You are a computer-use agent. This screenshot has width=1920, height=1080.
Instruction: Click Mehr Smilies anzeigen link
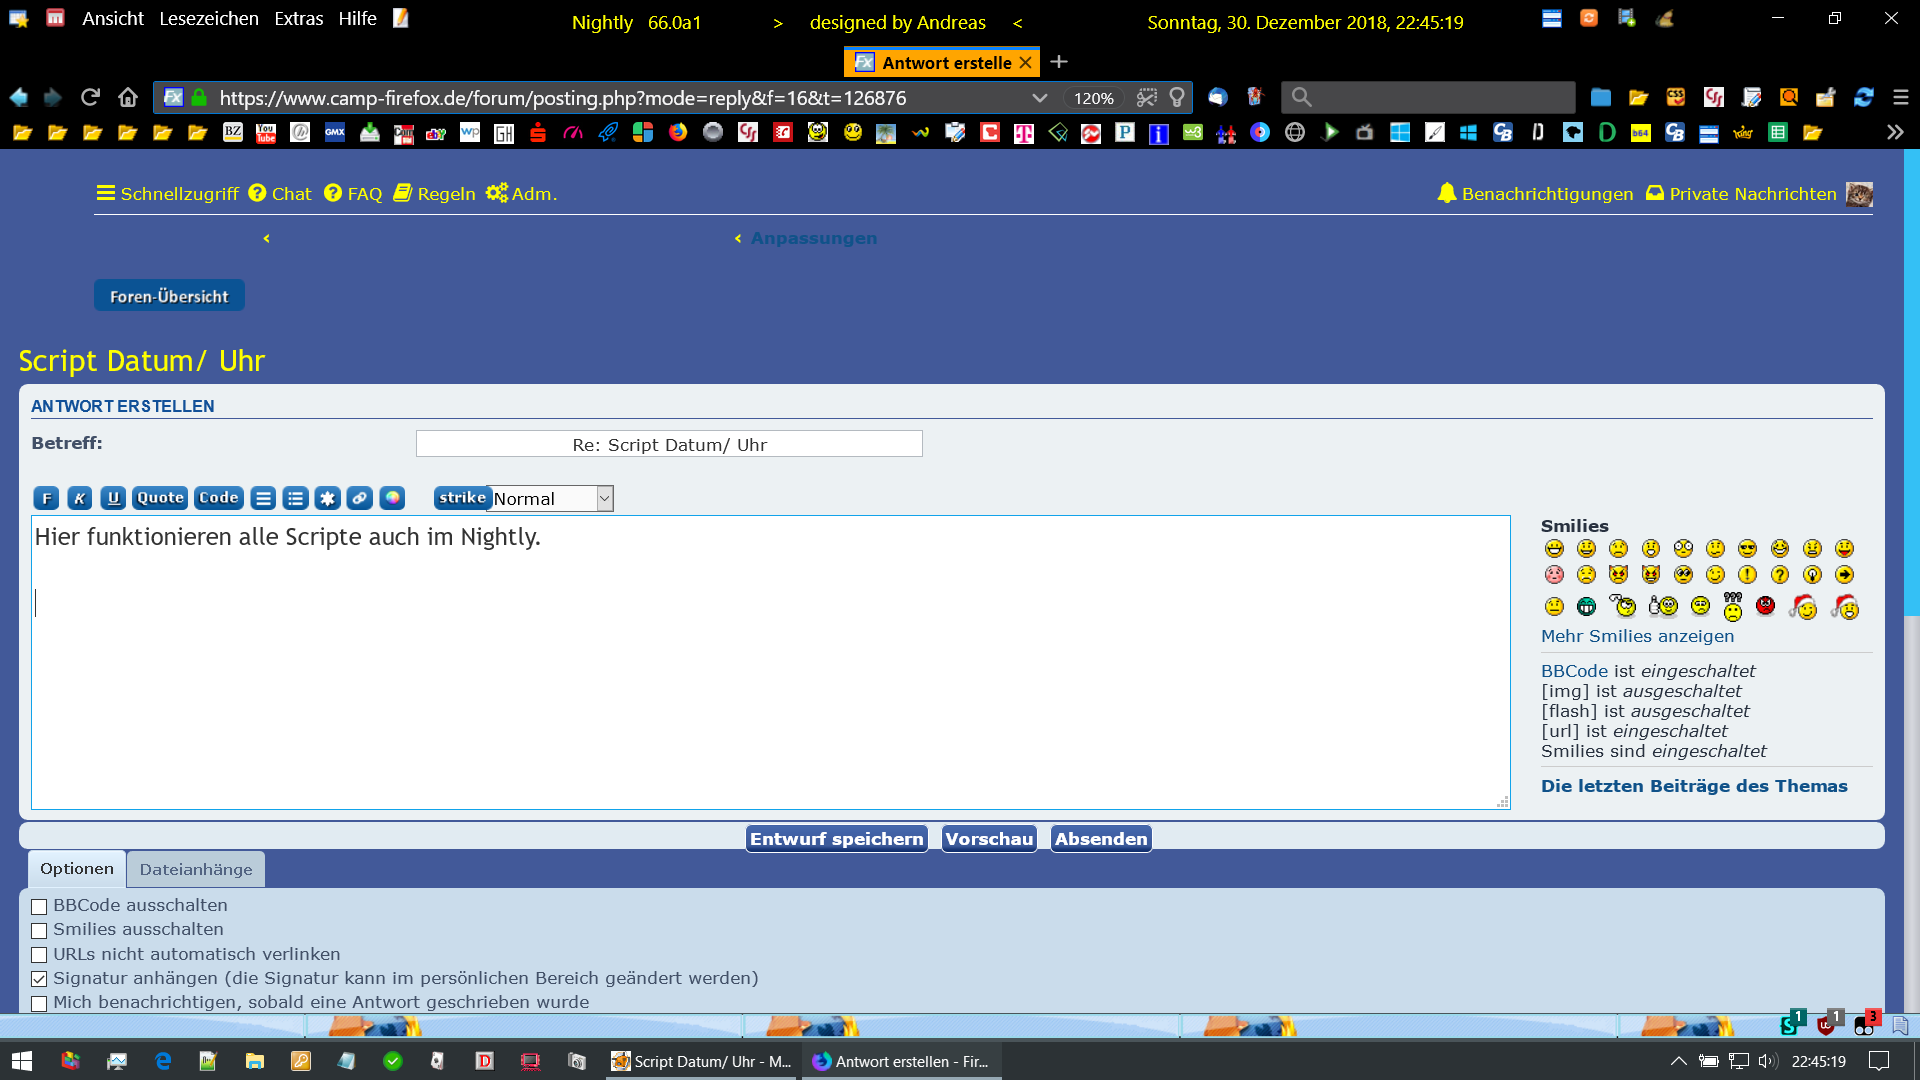pyautogui.click(x=1637, y=636)
